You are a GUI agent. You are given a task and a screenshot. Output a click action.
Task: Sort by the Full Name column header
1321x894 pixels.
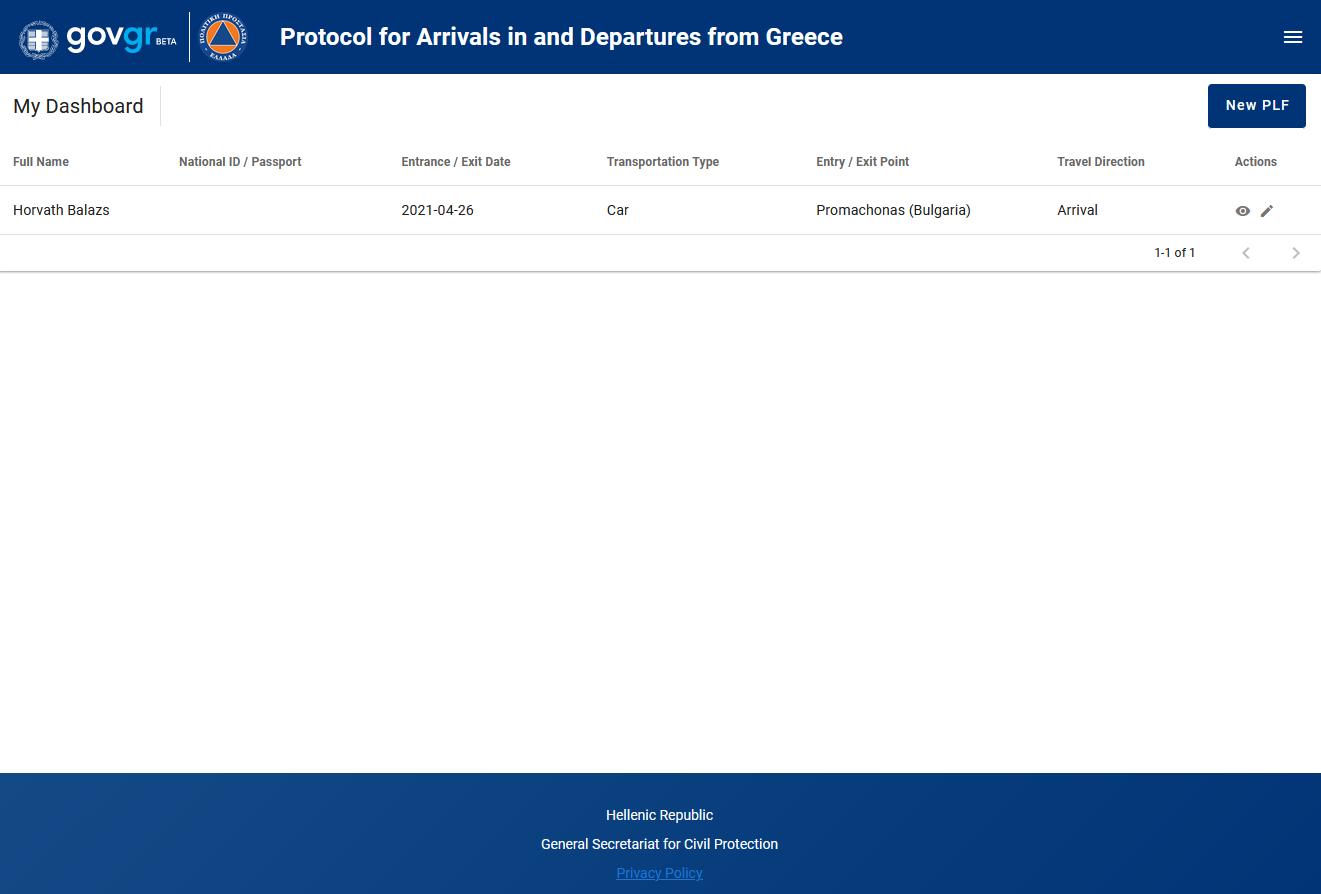pyautogui.click(x=41, y=162)
